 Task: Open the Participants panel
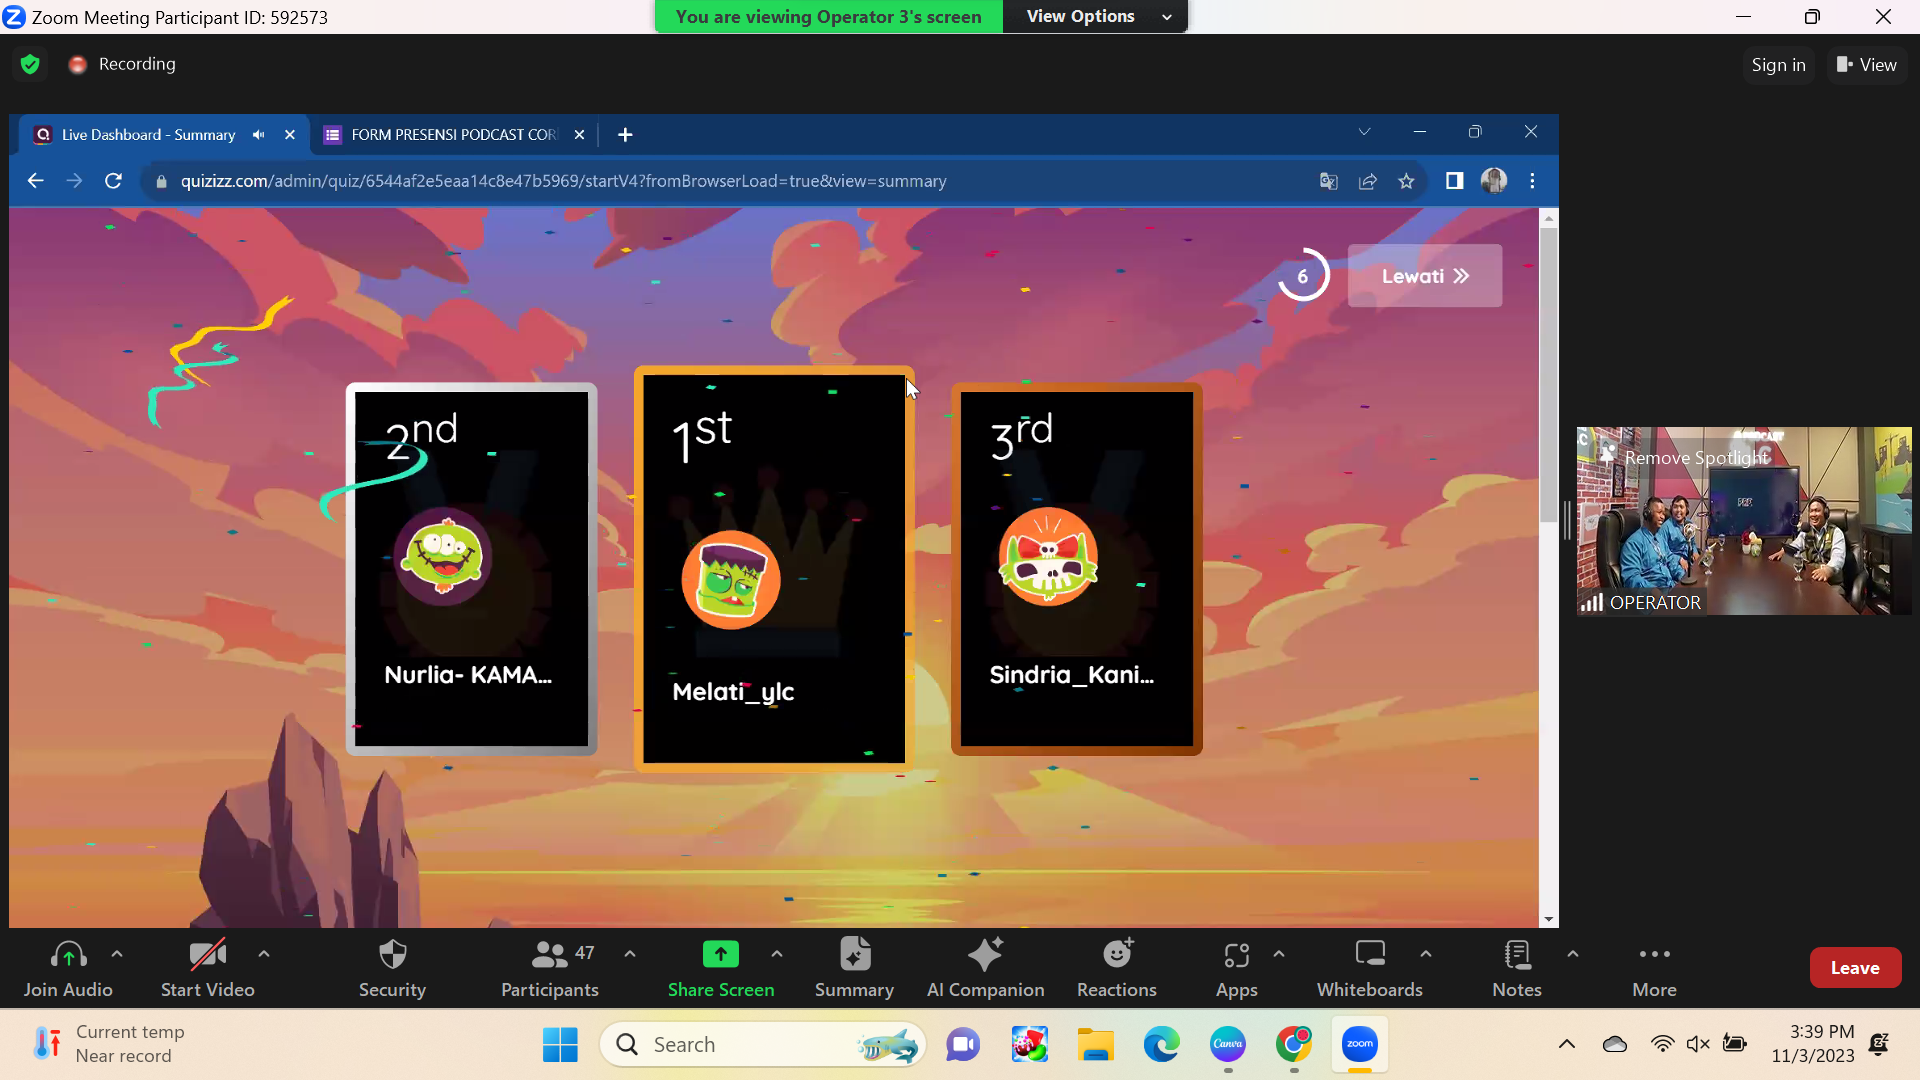[x=549, y=967]
